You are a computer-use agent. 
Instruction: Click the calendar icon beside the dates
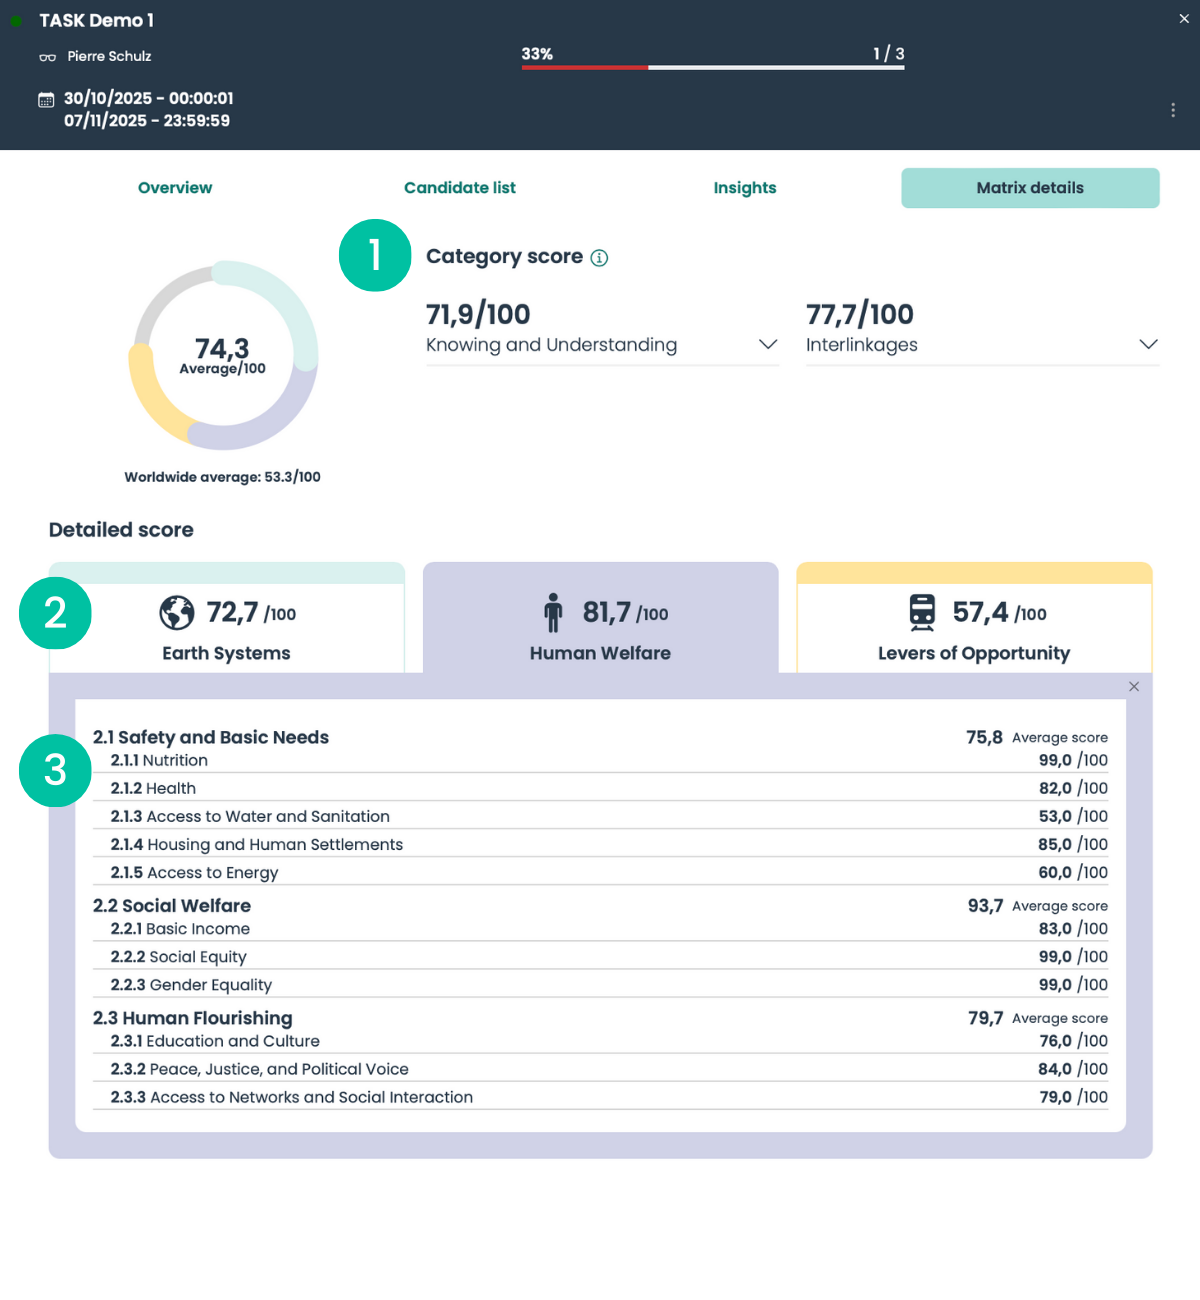pyautogui.click(x=46, y=99)
